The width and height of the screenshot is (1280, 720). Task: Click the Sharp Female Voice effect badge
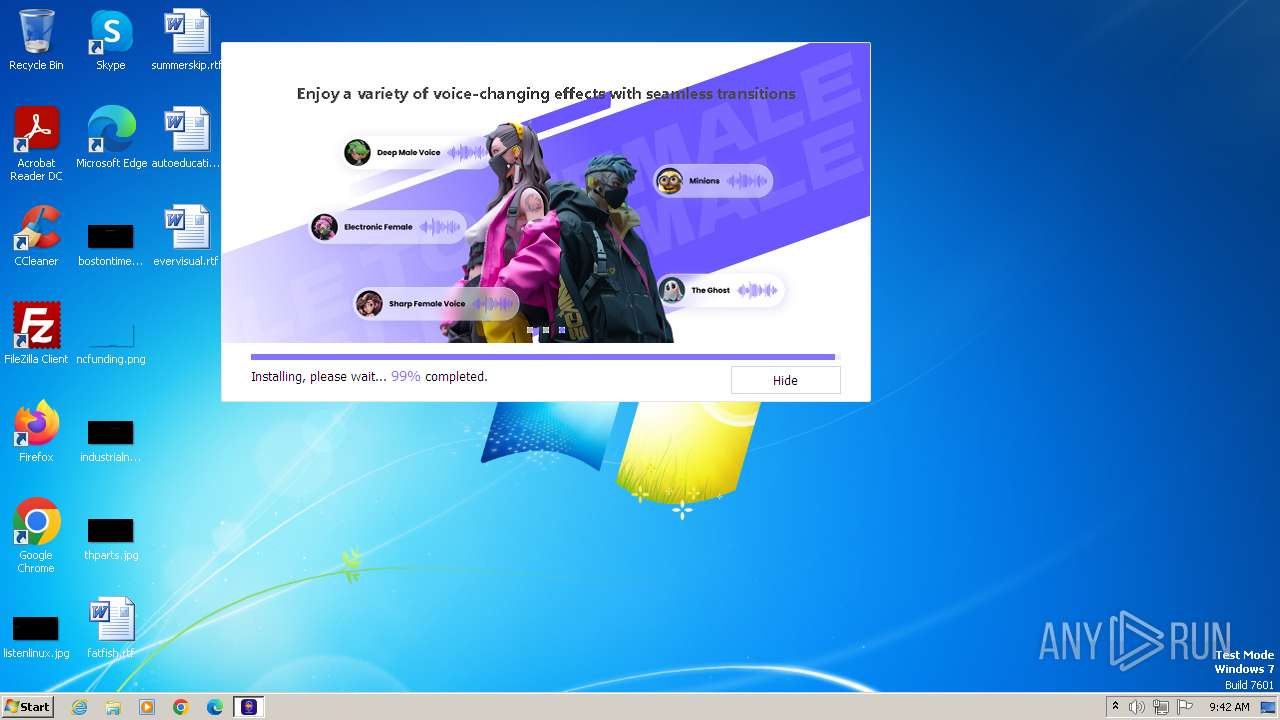click(x=436, y=303)
